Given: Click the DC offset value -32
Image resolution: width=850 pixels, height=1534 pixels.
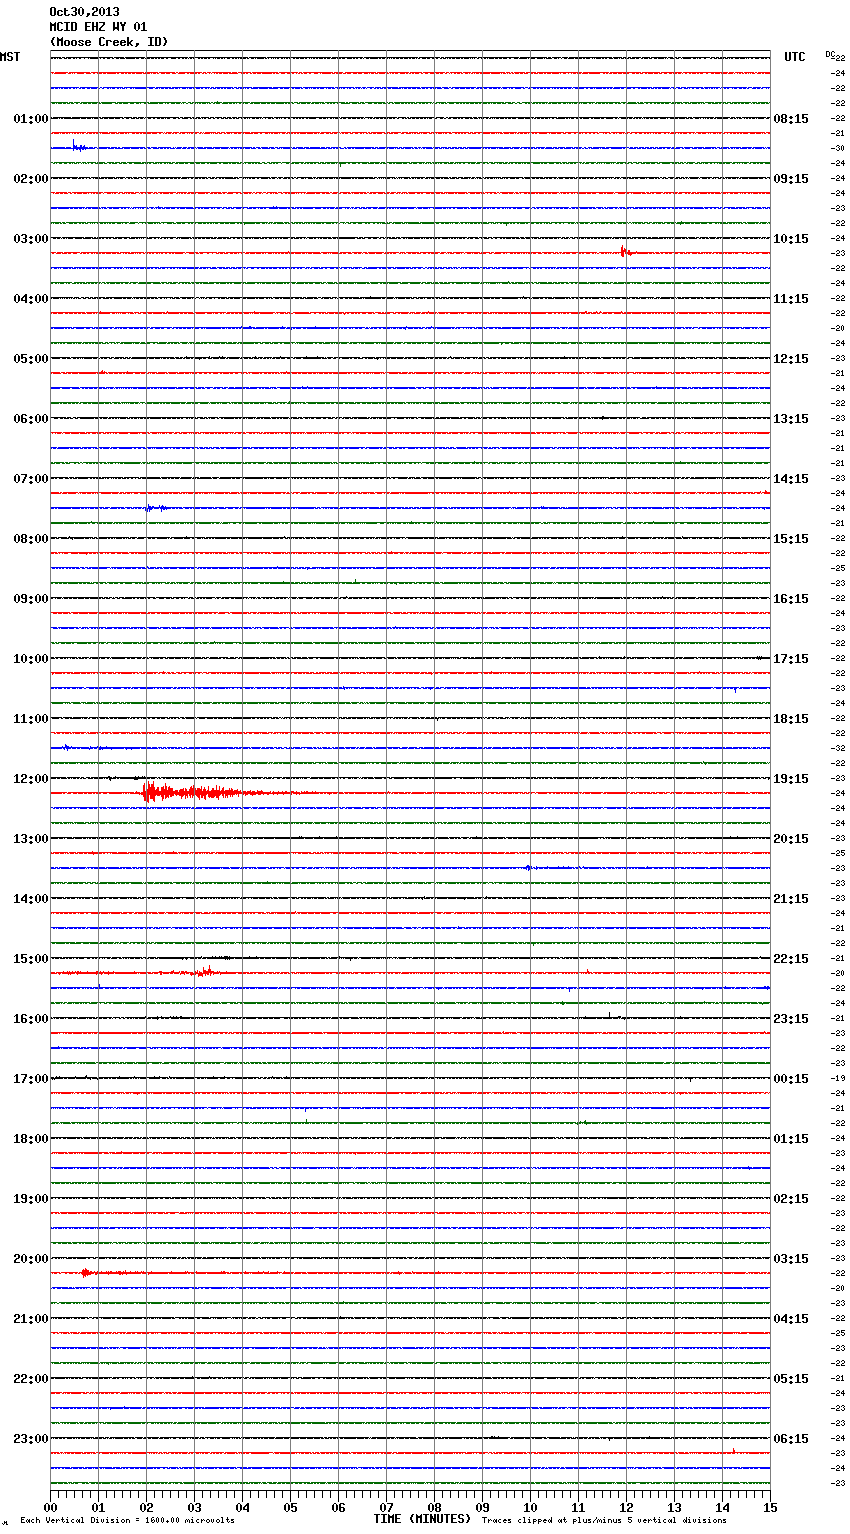Looking at the screenshot, I should tap(838, 749).
